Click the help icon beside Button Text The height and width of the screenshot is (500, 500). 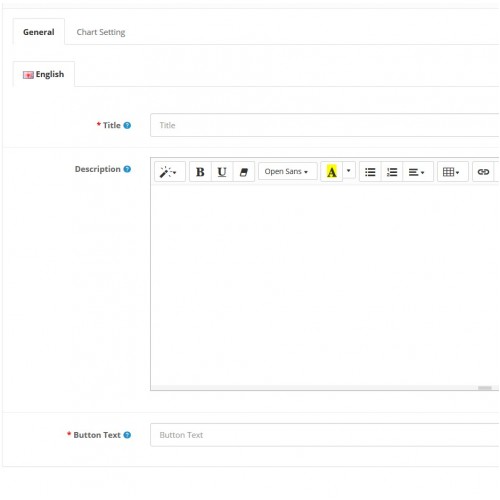127,435
